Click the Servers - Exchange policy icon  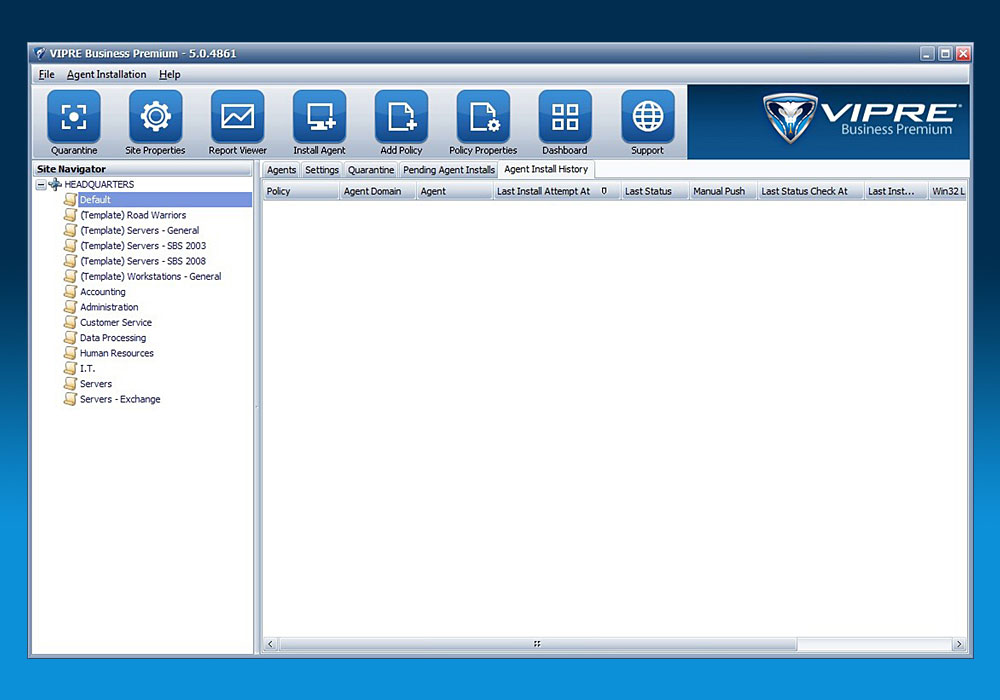[x=71, y=399]
